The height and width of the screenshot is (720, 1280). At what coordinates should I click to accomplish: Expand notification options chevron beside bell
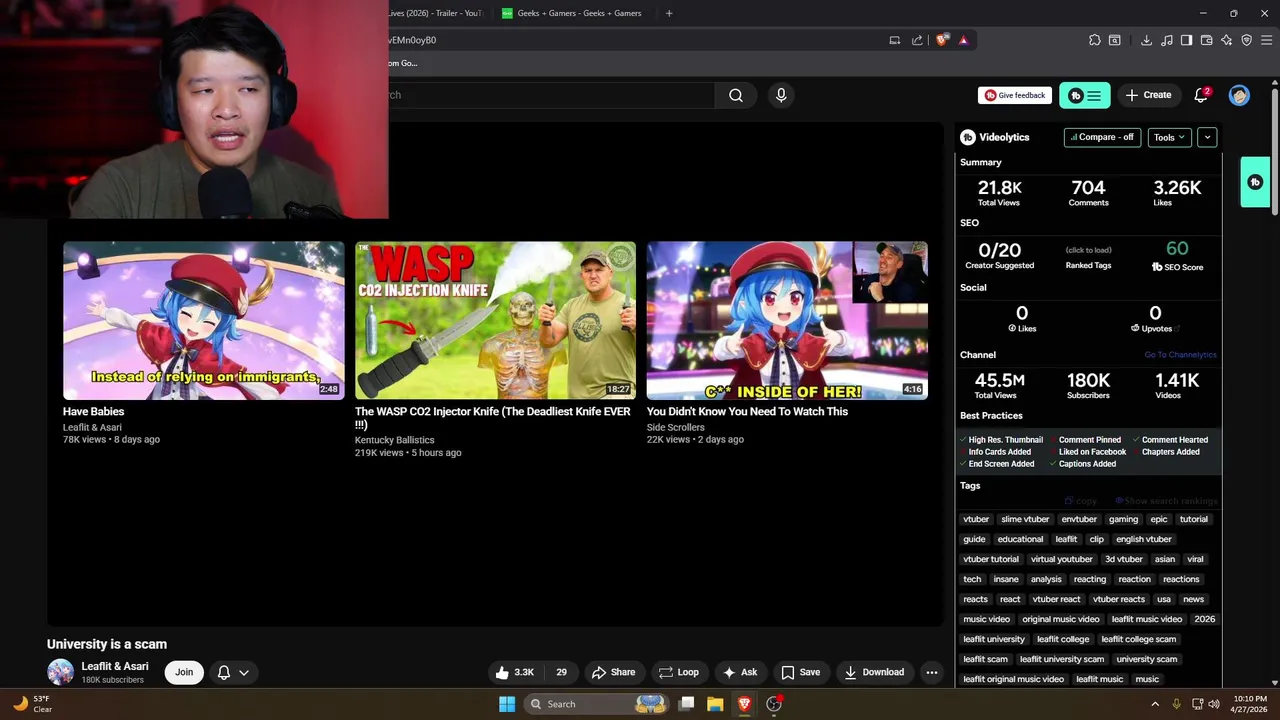pos(243,672)
